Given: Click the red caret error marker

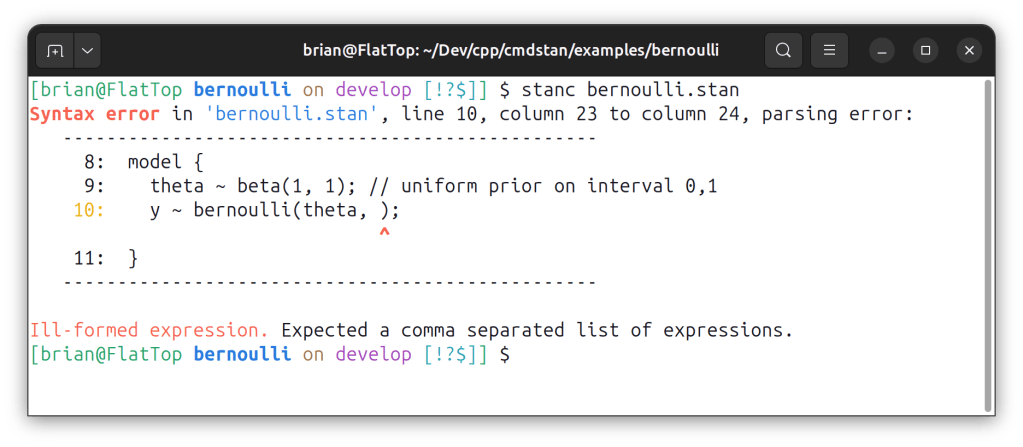Looking at the screenshot, I should (x=384, y=233).
